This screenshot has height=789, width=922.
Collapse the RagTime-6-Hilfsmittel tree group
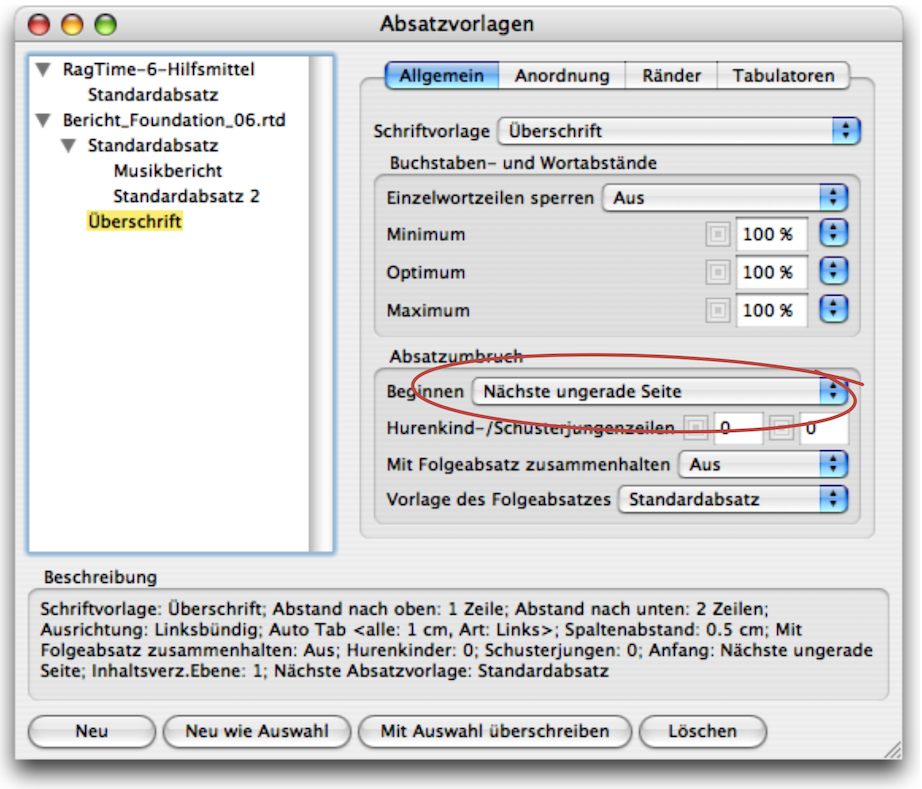click(43, 70)
